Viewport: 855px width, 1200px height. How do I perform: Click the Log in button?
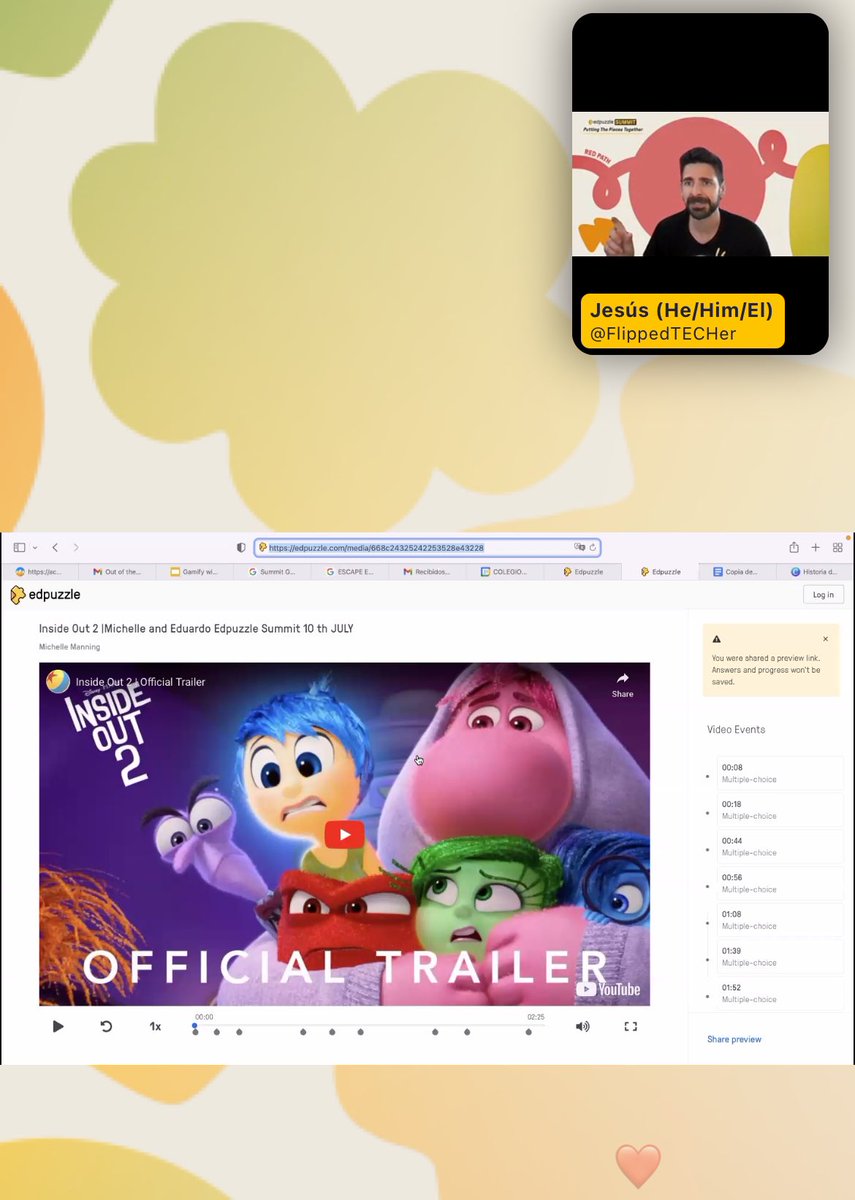coord(823,594)
